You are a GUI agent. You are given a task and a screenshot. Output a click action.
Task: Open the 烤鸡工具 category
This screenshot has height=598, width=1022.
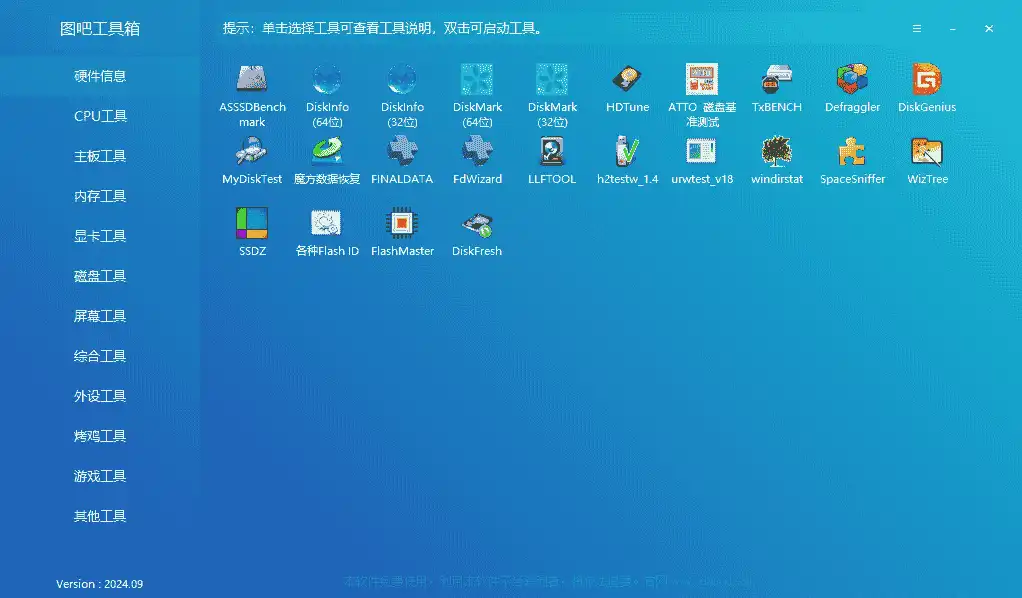pos(100,436)
